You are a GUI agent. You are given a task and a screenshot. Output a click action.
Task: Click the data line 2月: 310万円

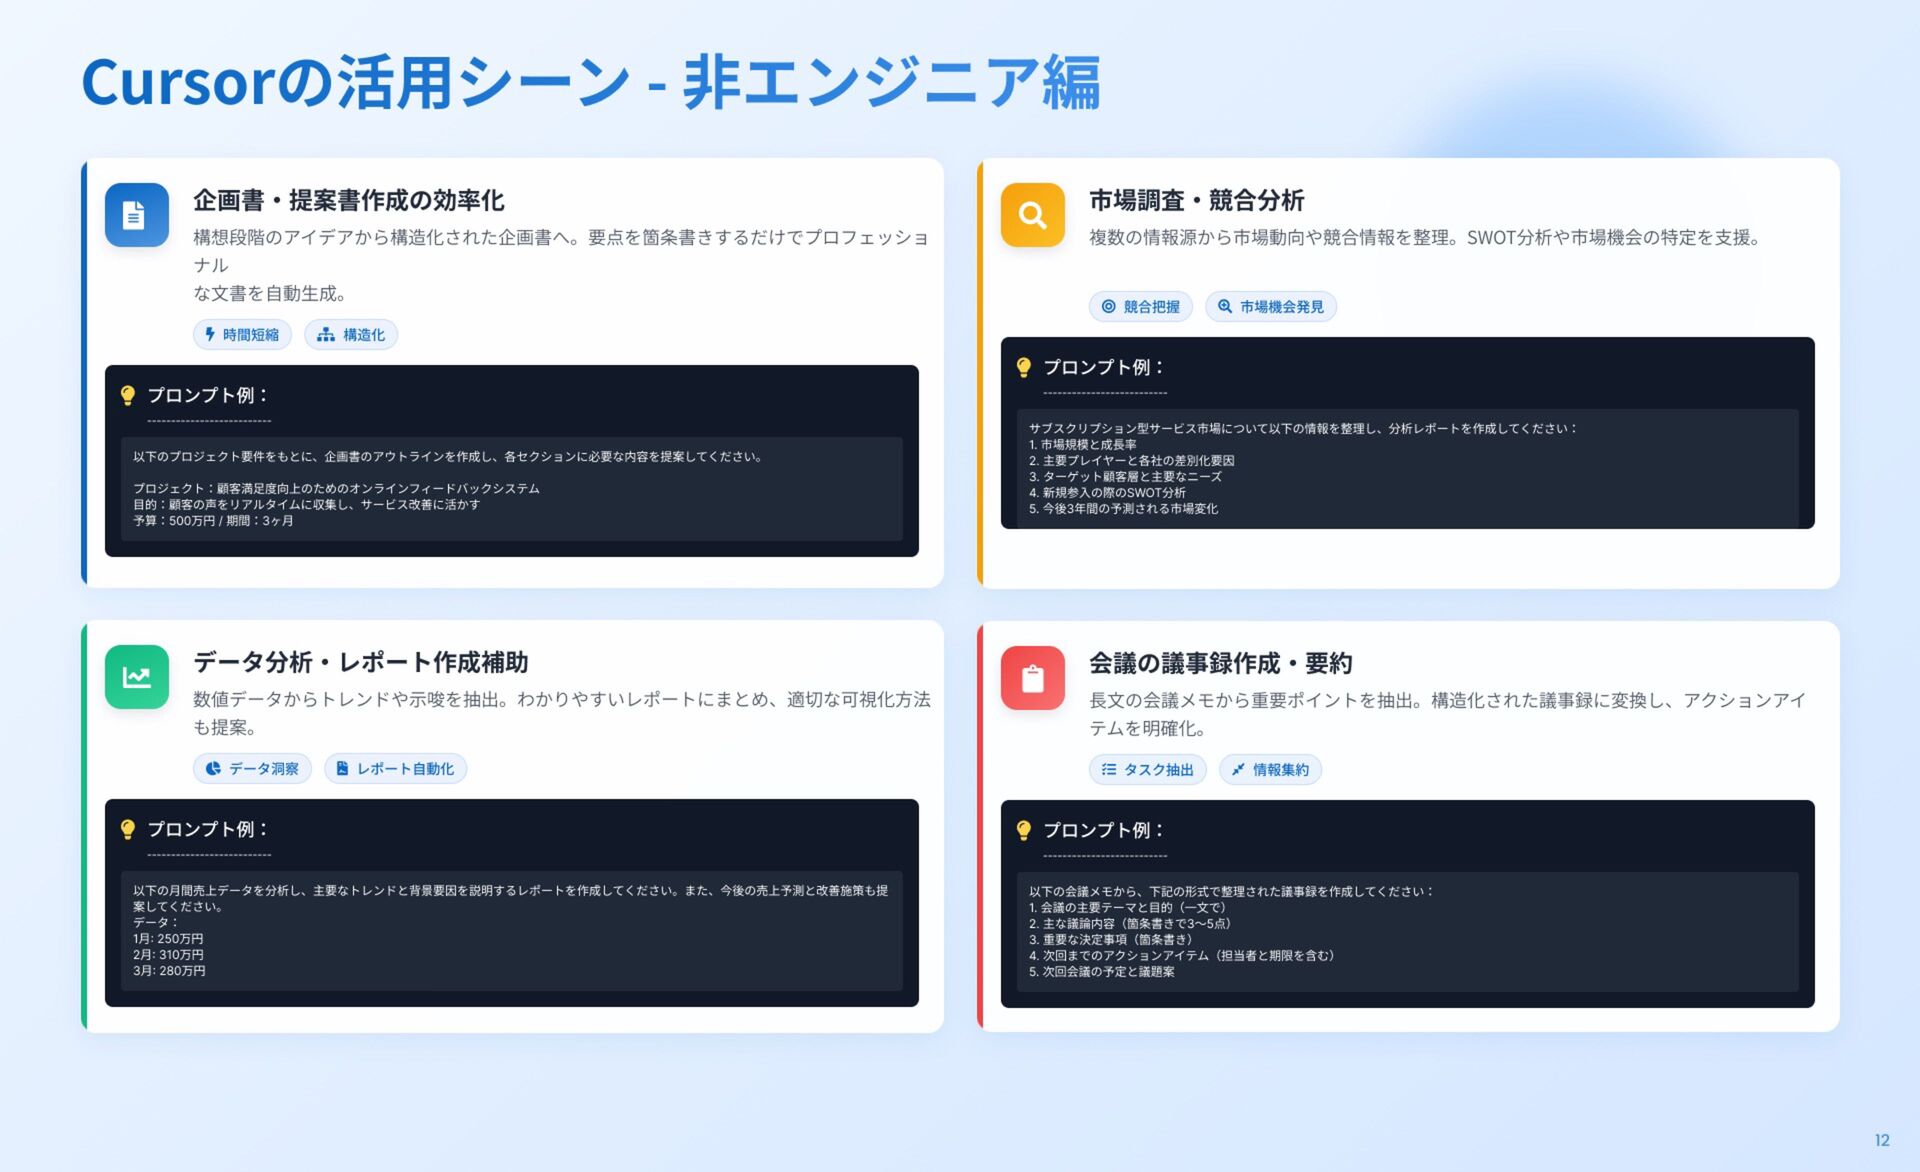click(x=168, y=955)
